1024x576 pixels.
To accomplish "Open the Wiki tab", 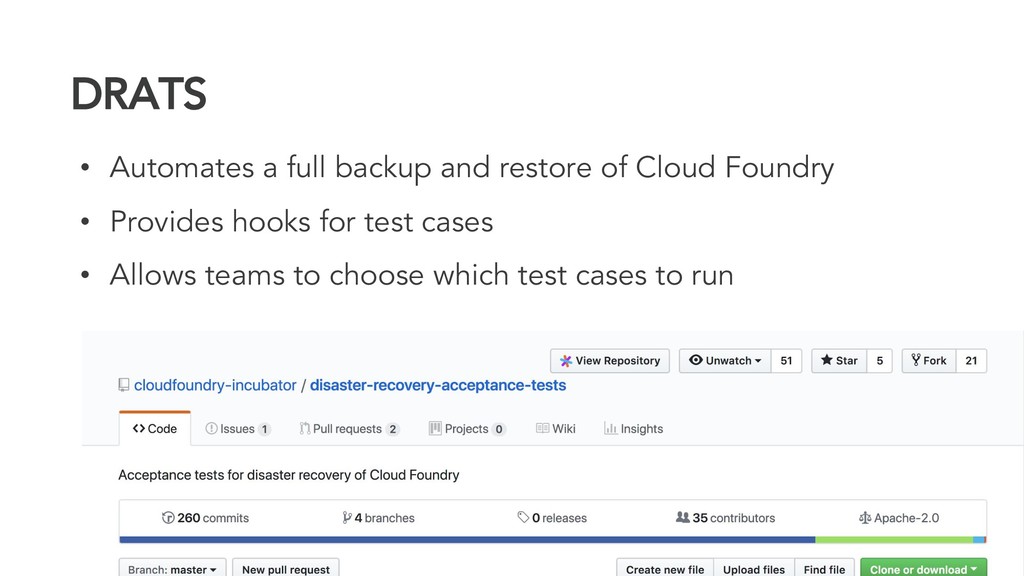I will pos(556,429).
